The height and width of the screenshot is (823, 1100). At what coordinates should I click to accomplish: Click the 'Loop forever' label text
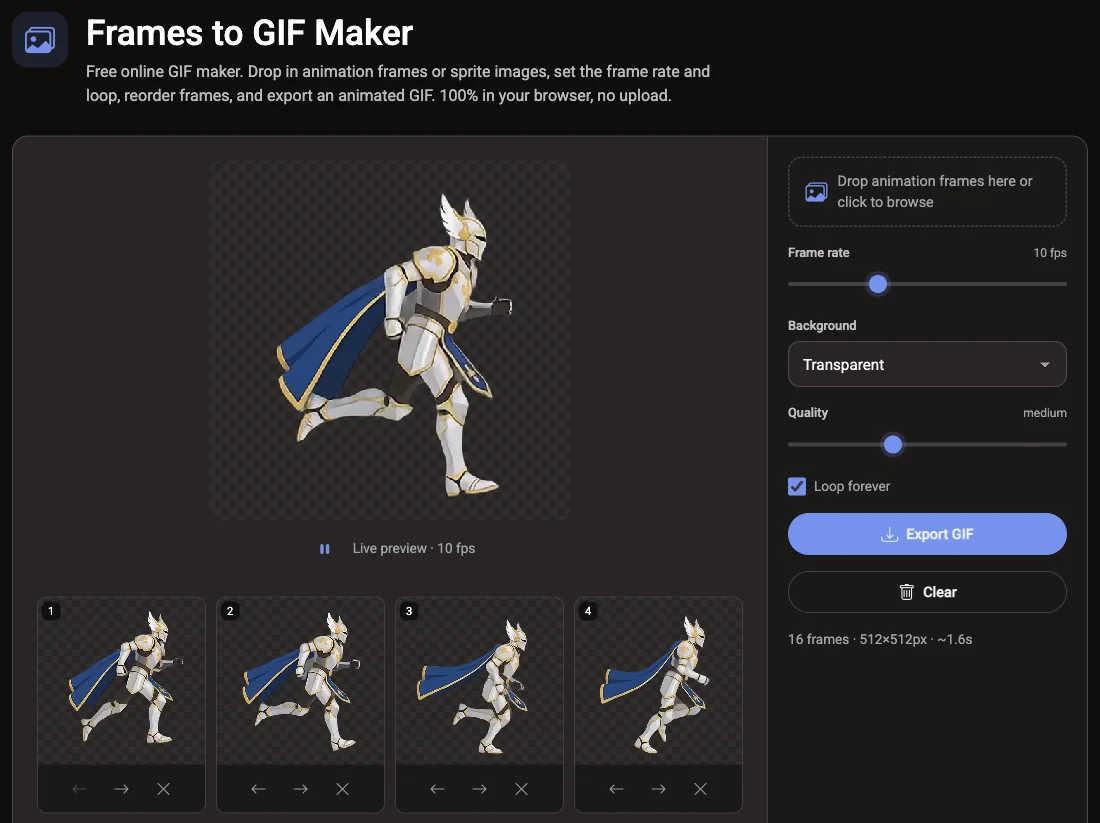click(x=852, y=486)
